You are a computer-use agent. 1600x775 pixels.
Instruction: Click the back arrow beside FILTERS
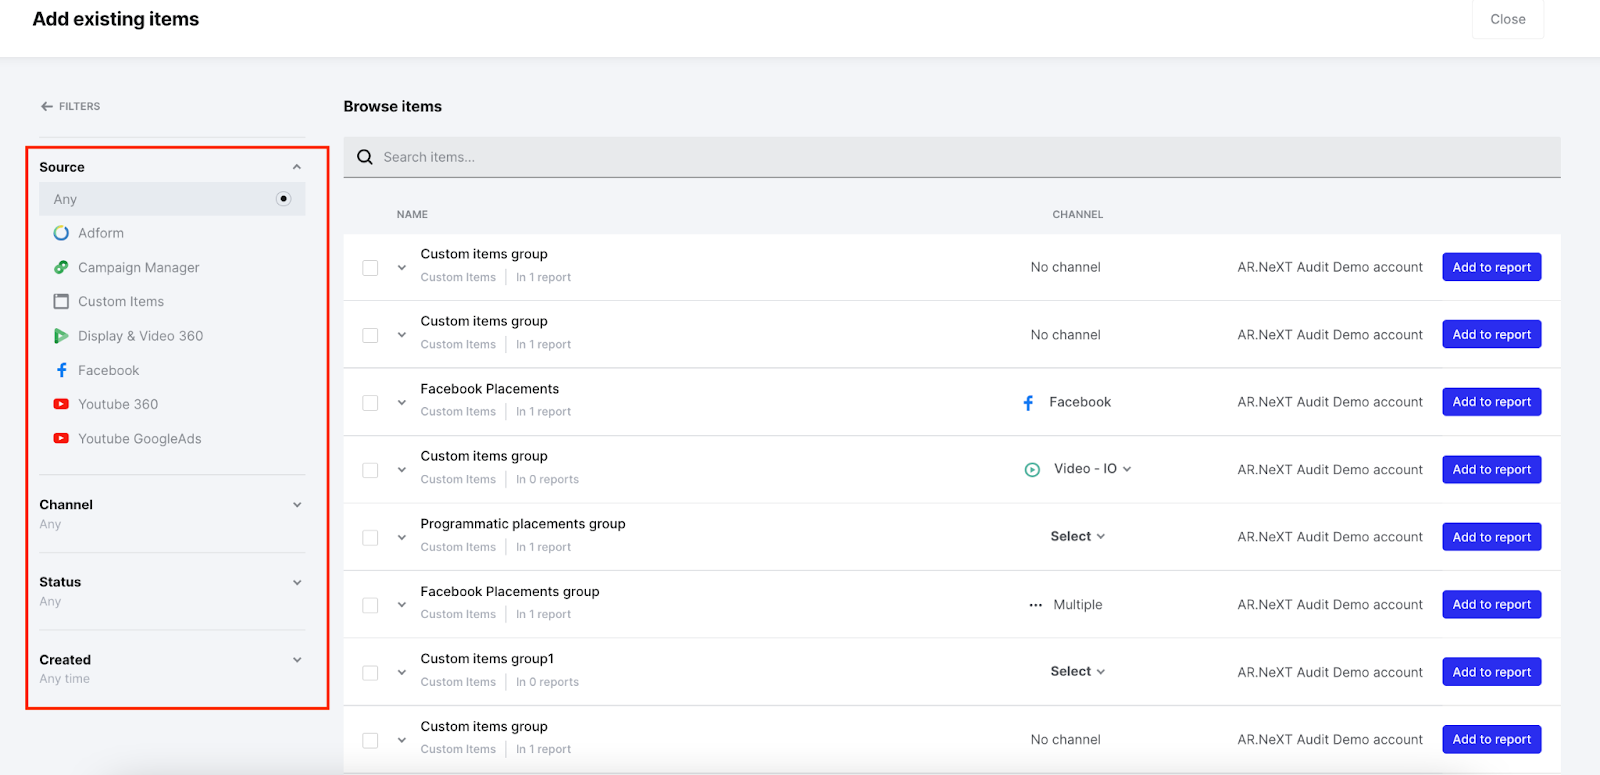point(46,106)
